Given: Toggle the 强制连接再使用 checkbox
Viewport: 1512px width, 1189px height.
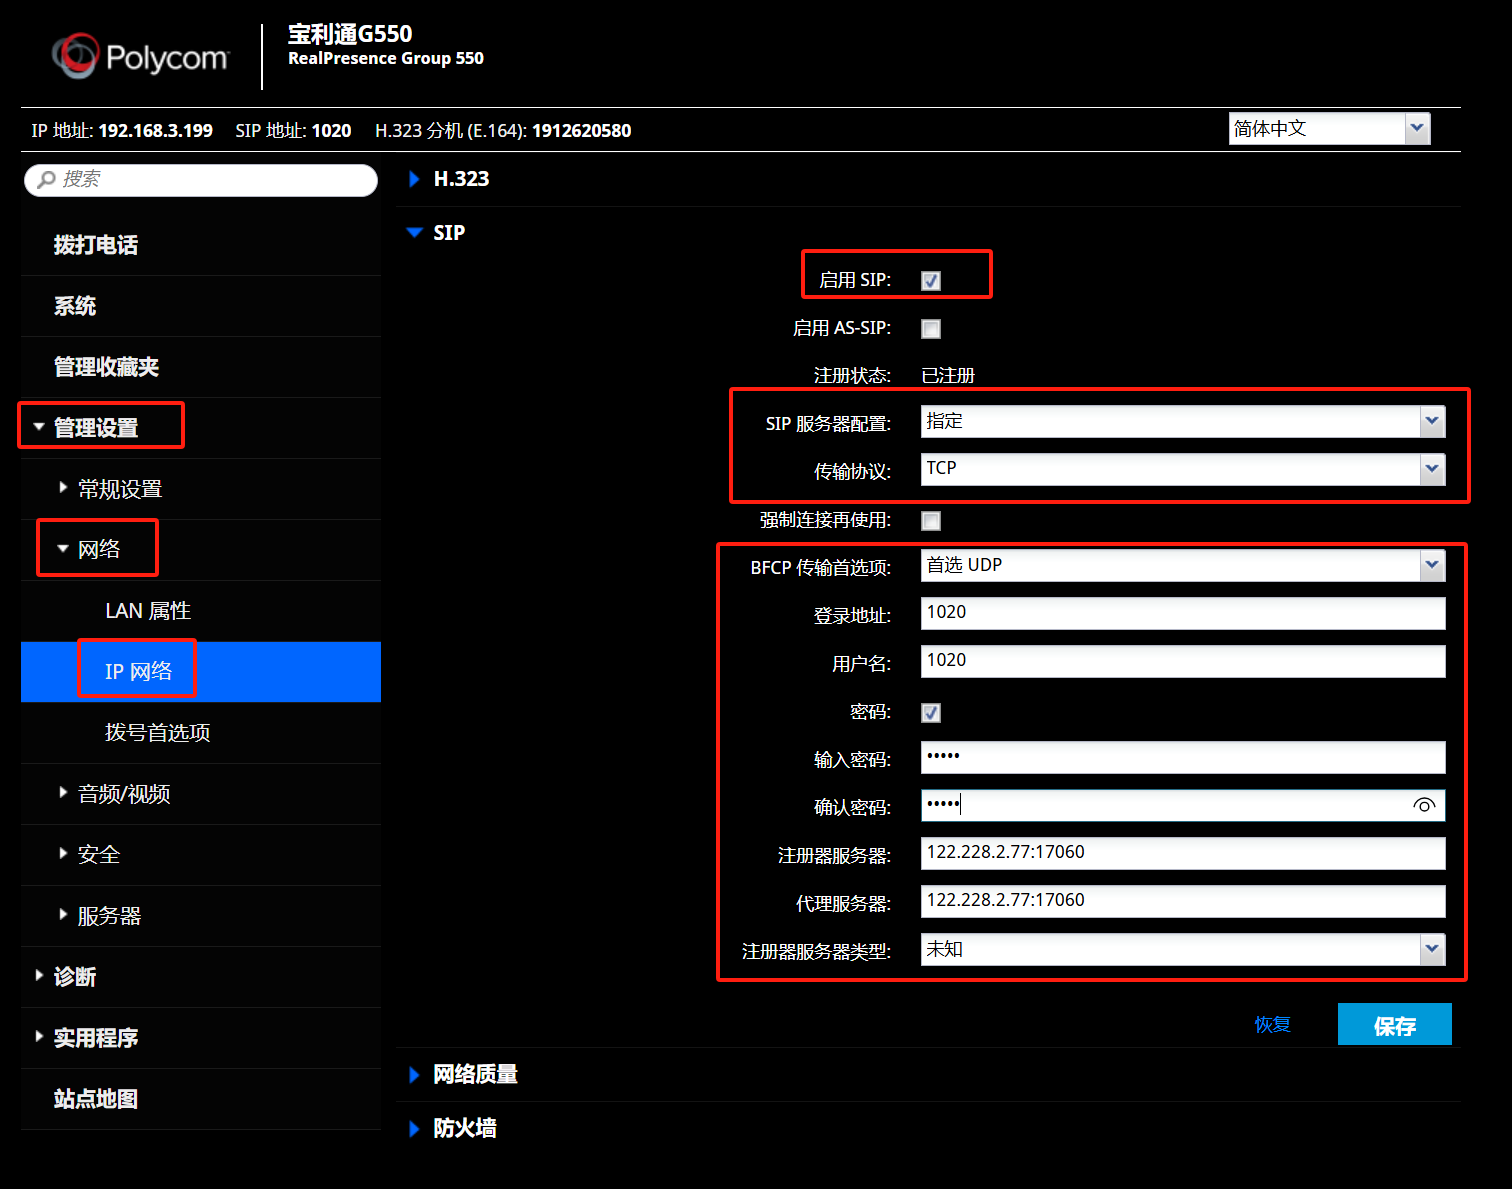Looking at the screenshot, I should [931, 521].
